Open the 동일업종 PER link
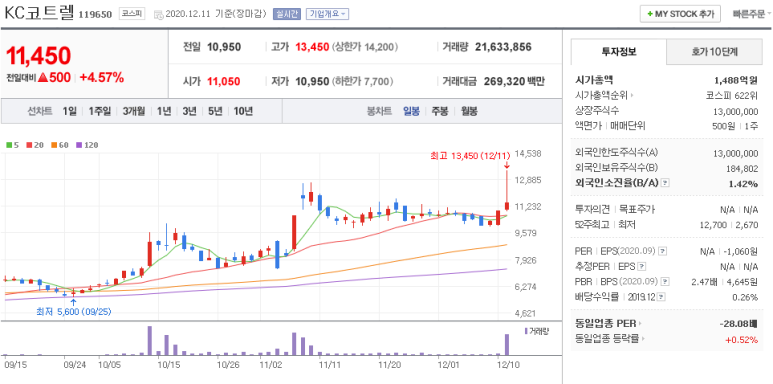Viewport: 773px width, 384px height. 609,324
